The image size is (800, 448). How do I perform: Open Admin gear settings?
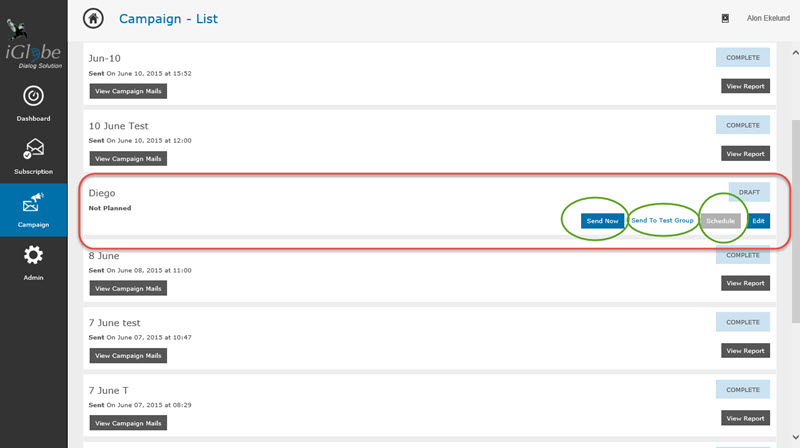[x=33, y=255]
